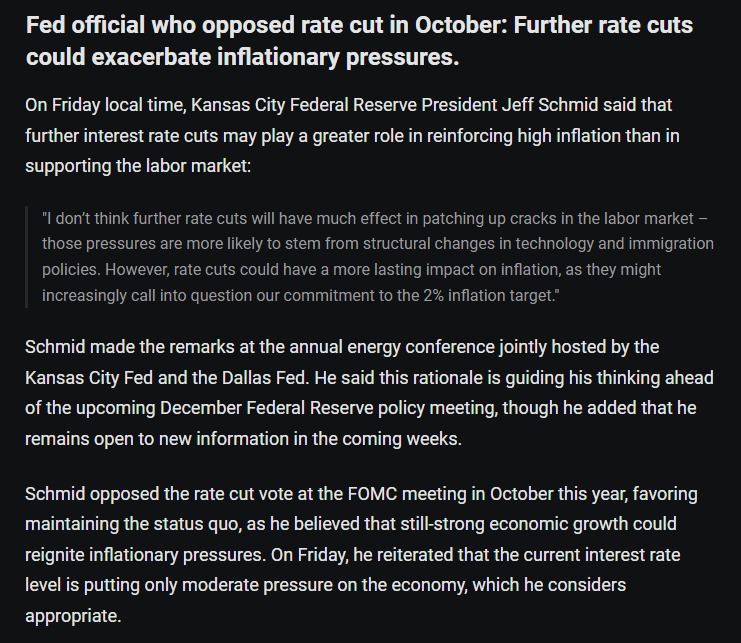The width and height of the screenshot is (741, 643).
Task: Click the final word "appropriate."
Action: click(x=73, y=616)
